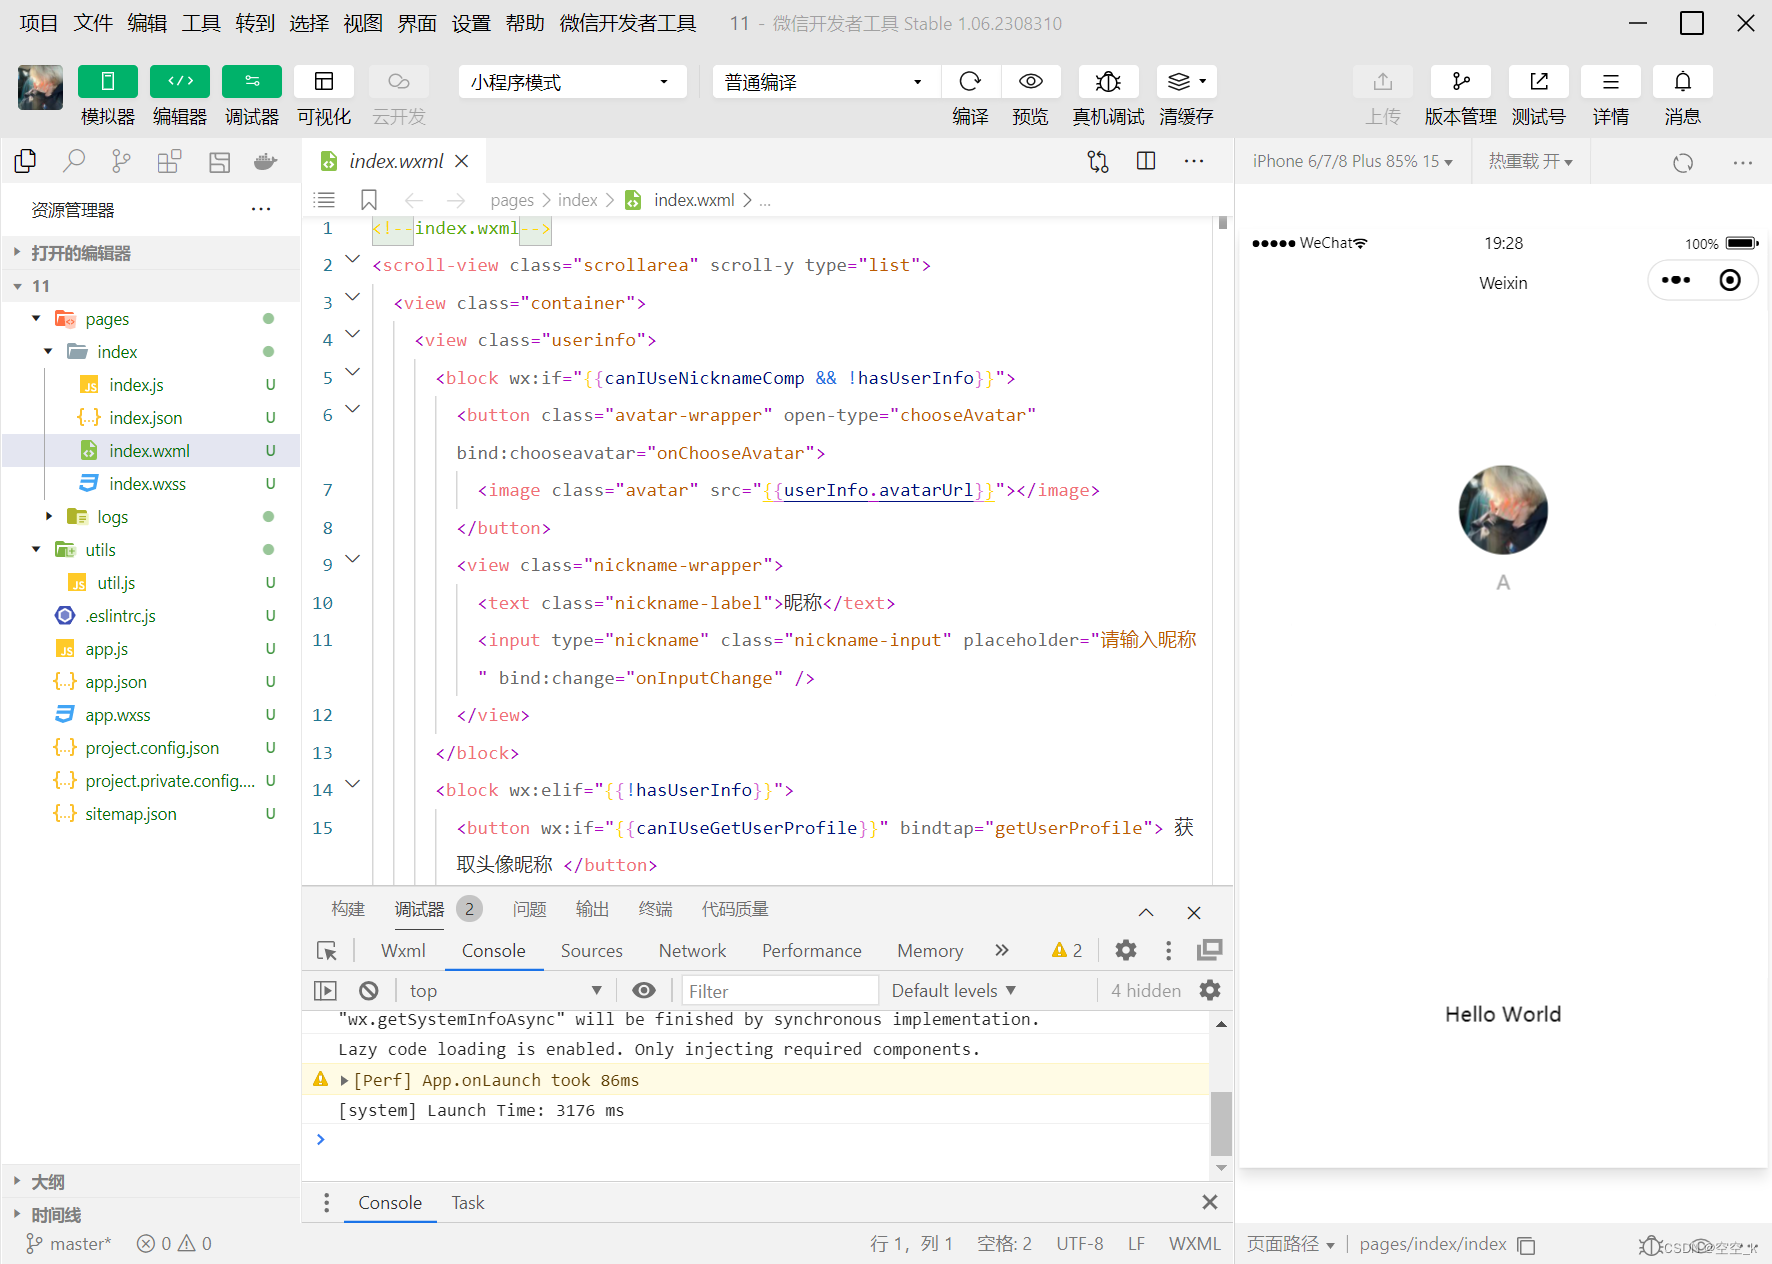Open the extensions icon in sidebar
The height and width of the screenshot is (1264, 1772).
pos(169,161)
